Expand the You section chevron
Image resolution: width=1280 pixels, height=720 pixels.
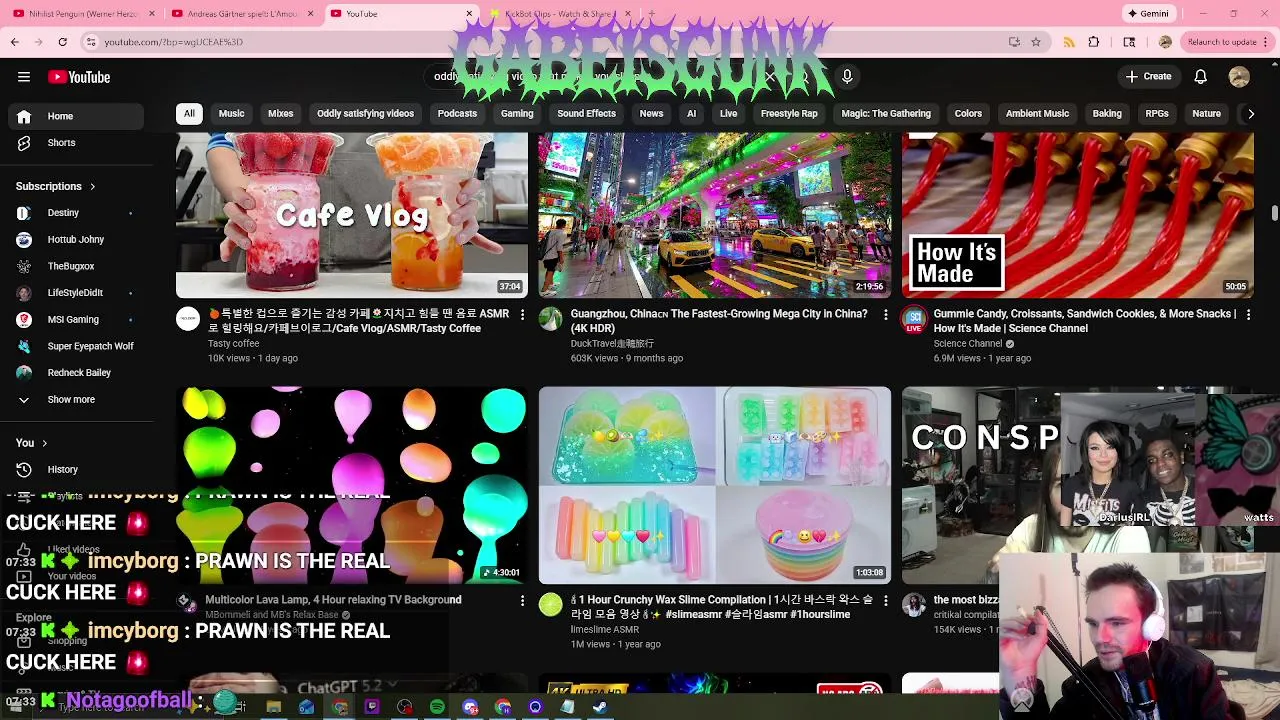pos(44,443)
